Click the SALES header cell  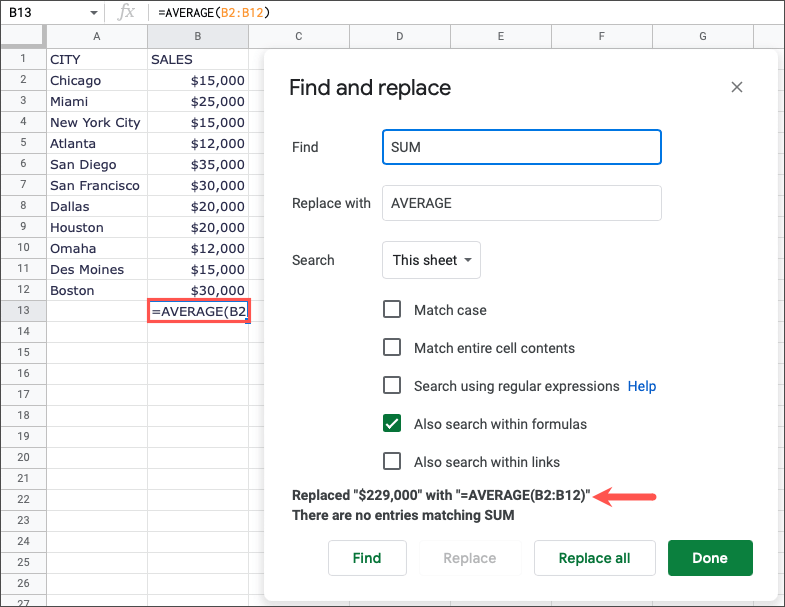[198, 59]
